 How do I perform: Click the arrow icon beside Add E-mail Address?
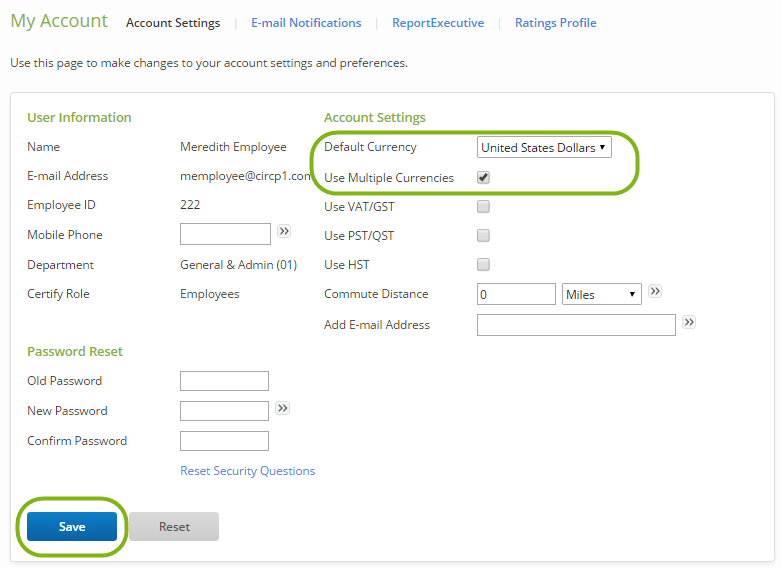(688, 322)
